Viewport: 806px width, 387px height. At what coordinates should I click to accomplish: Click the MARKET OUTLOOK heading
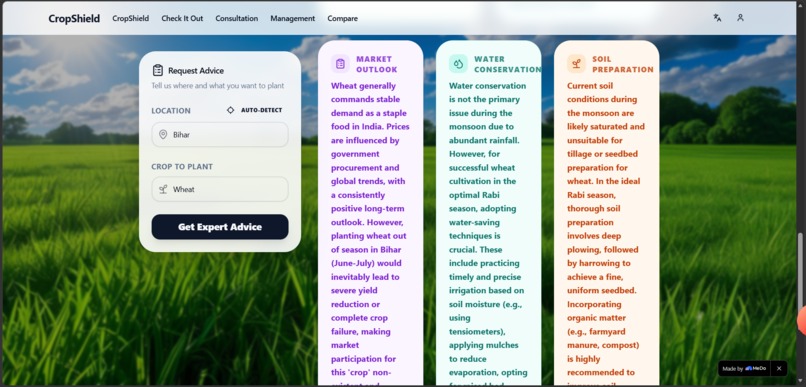(377, 64)
